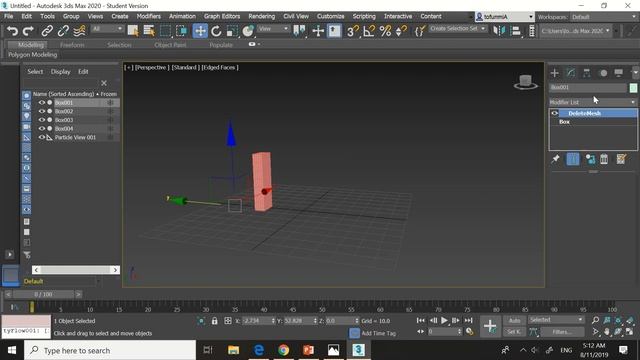Open the Selected key filter dropdown
The image size is (640, 360).
click(556, 320)
